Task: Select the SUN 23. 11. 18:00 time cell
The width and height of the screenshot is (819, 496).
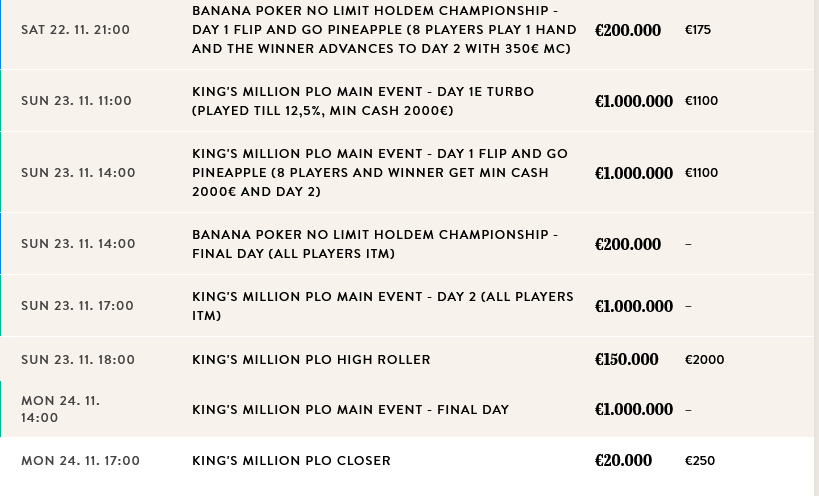Action: [77, 360]
